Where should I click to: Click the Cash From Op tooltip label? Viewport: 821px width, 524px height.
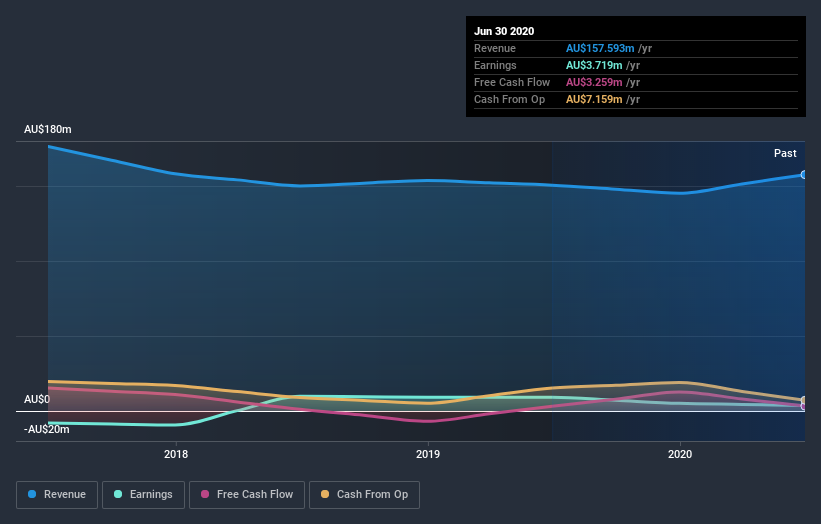click(509, 99)
